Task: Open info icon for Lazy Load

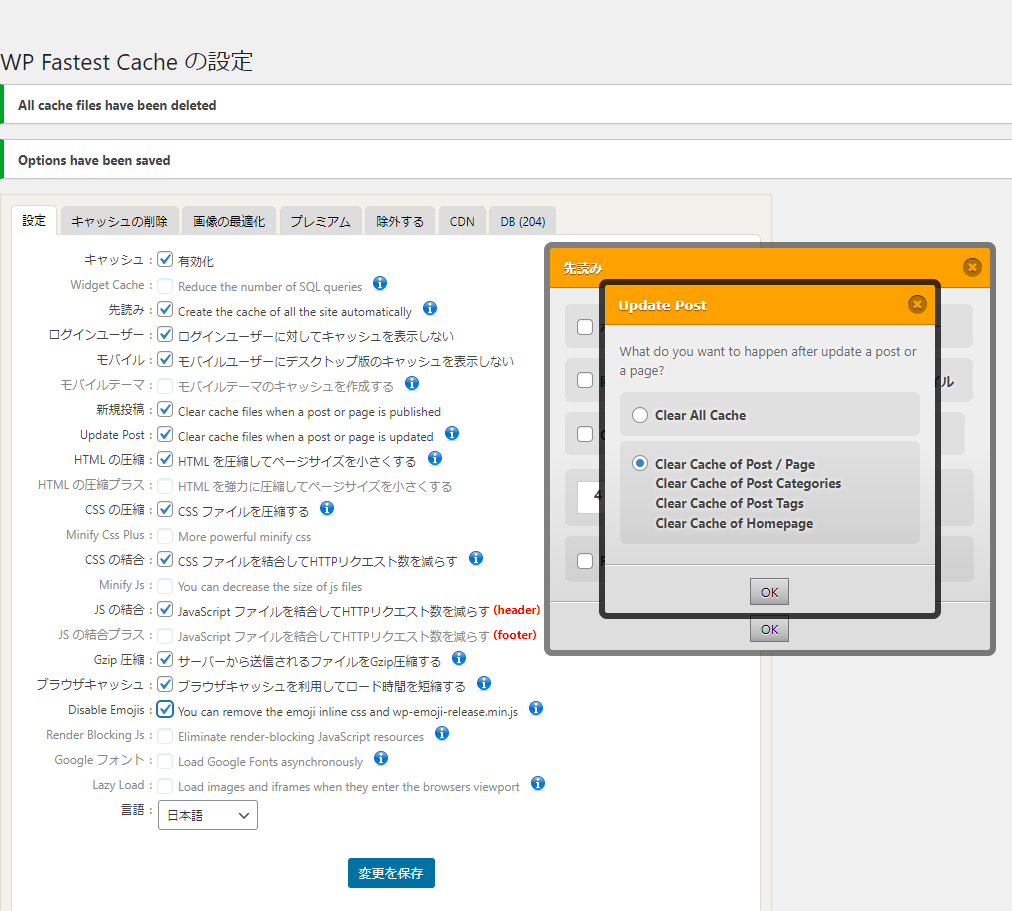Action: click(x=538, y=783)
